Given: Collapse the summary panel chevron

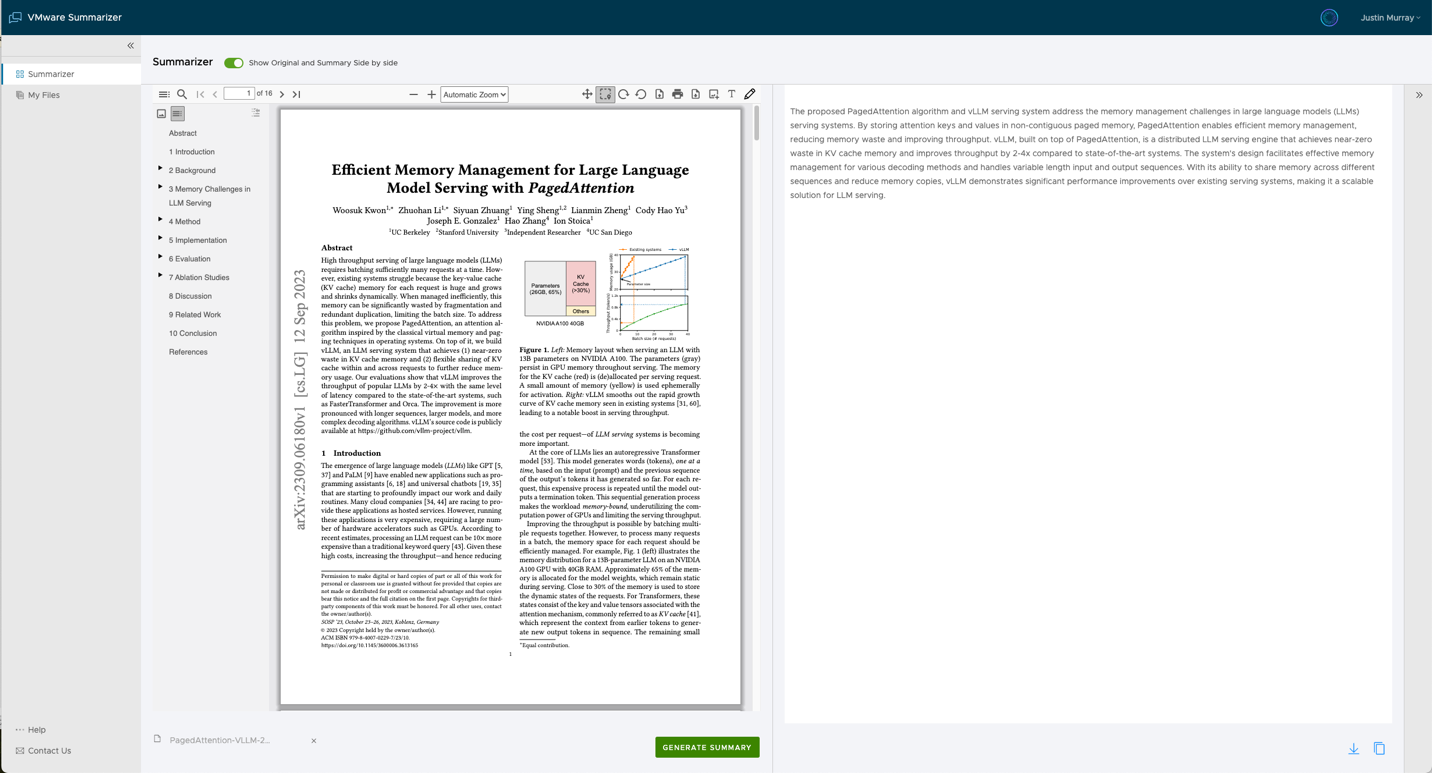Looking at the screenshot, I should [x=1418, y=94].
